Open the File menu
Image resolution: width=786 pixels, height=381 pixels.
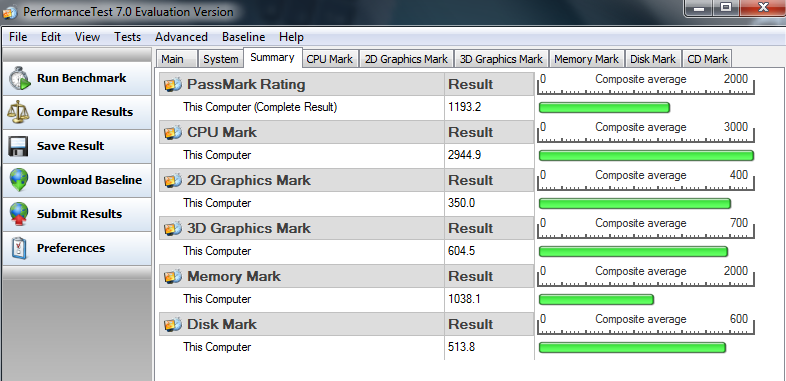[x=18, y=37]
